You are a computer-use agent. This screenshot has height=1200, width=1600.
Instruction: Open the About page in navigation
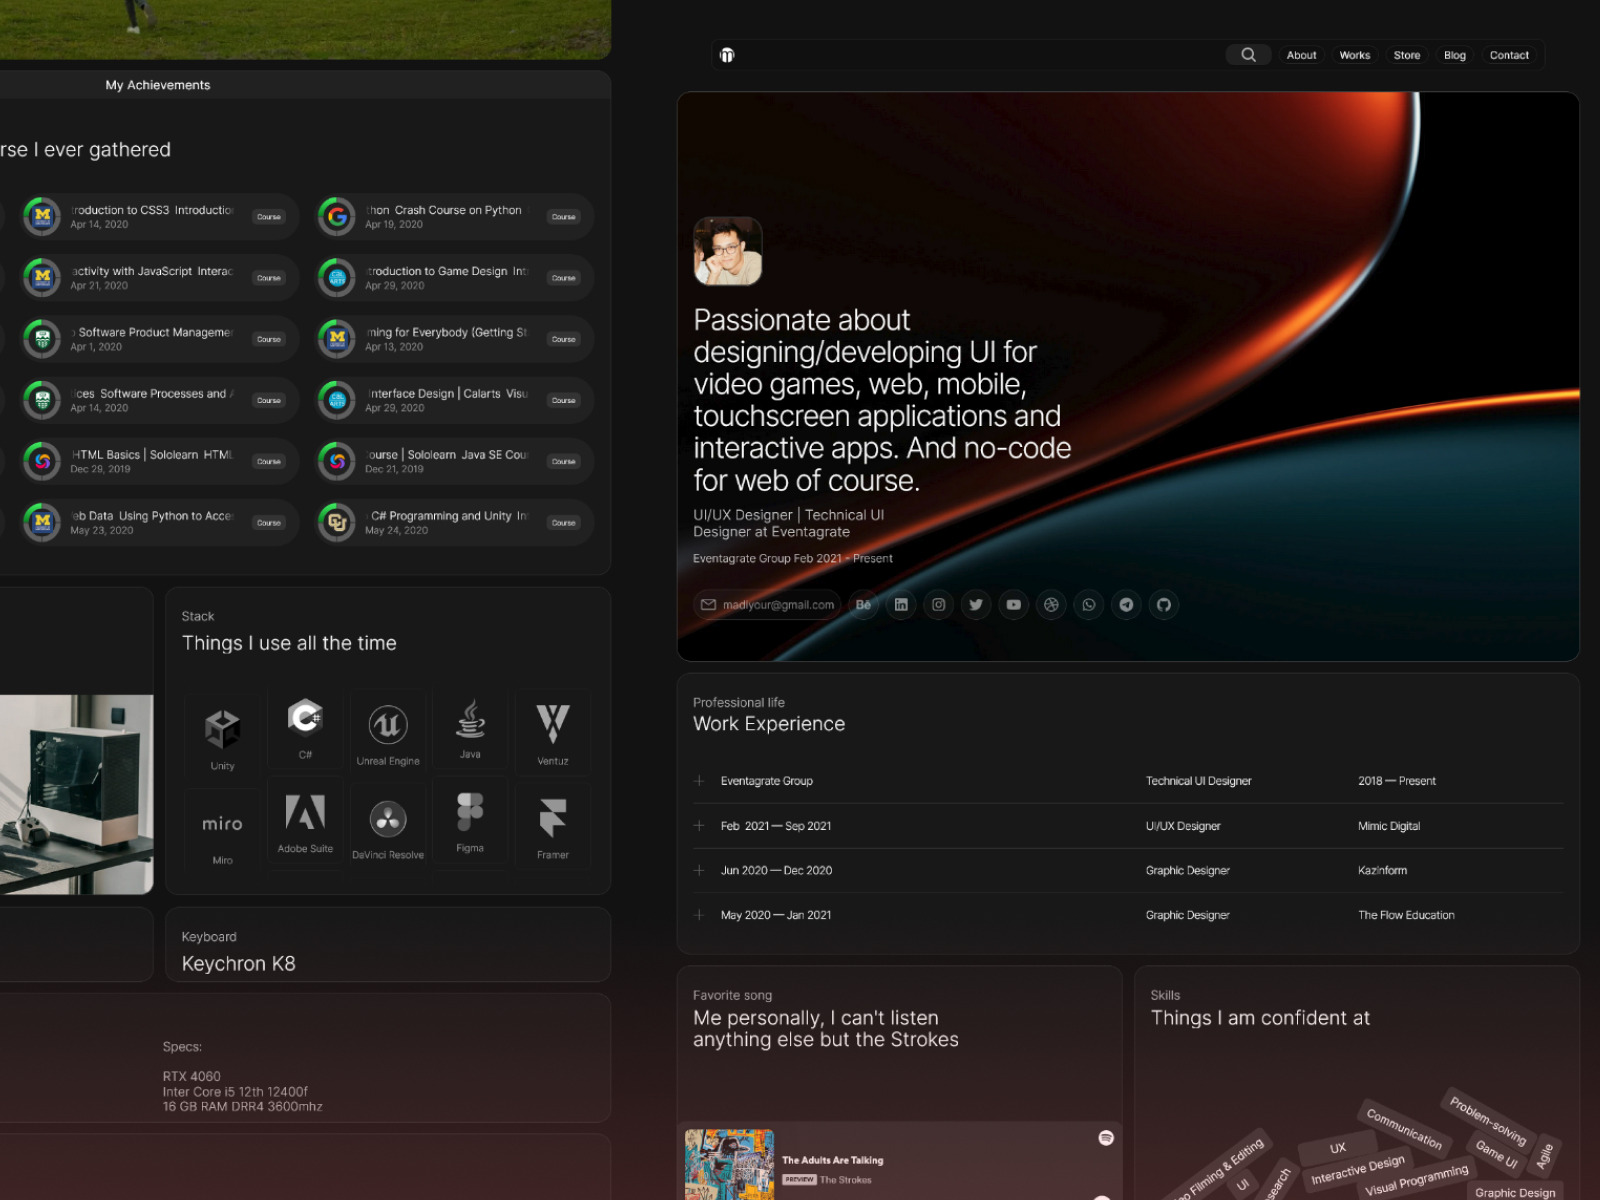1301,55
